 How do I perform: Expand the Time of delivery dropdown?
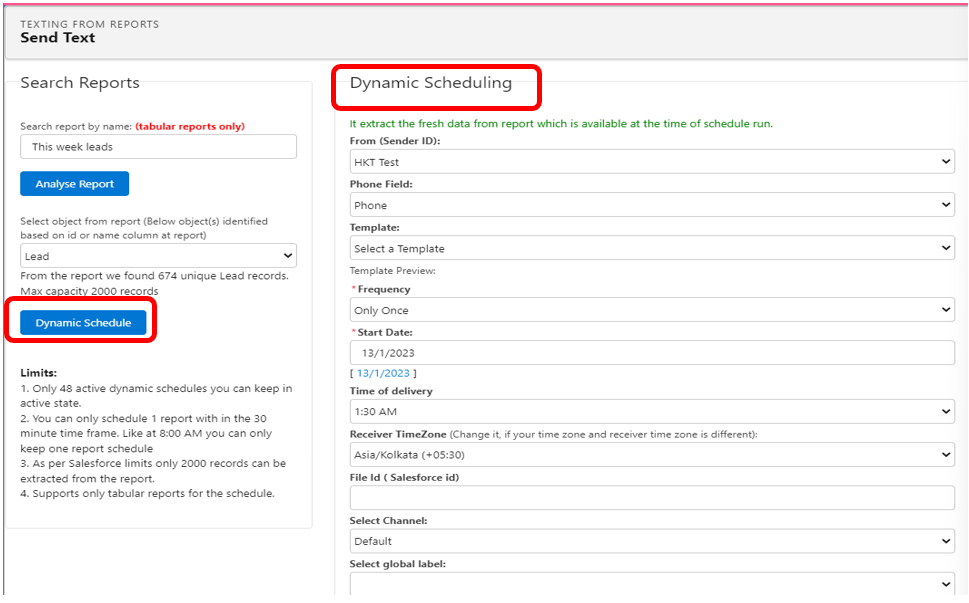point(652,411)
